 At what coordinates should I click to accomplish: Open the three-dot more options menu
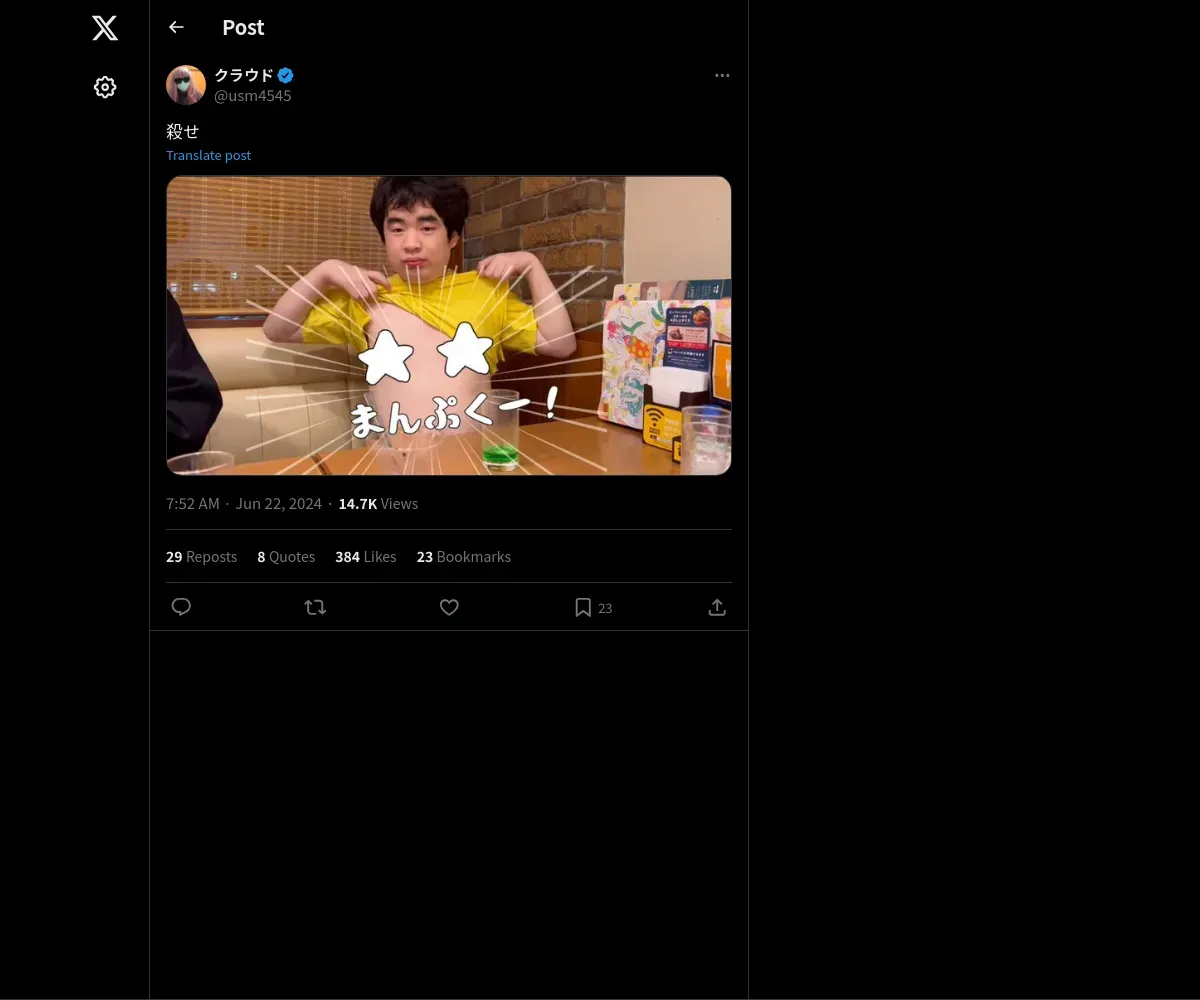point(722,76)
